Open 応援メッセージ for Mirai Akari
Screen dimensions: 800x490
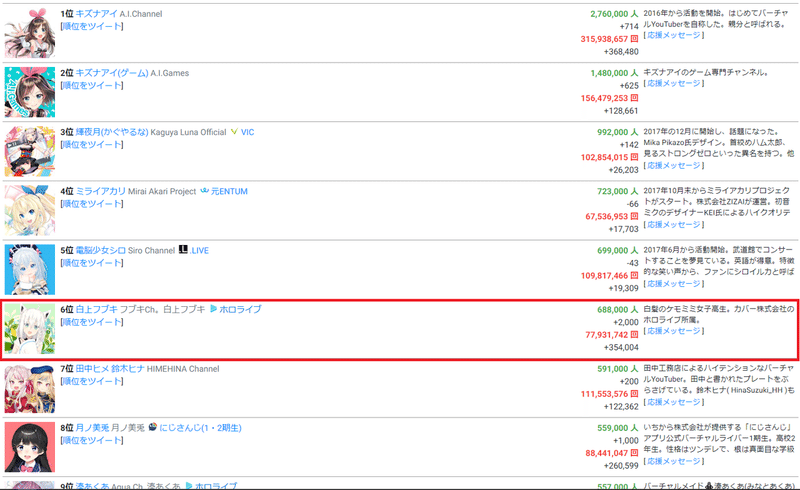click(x=673, y=225)
